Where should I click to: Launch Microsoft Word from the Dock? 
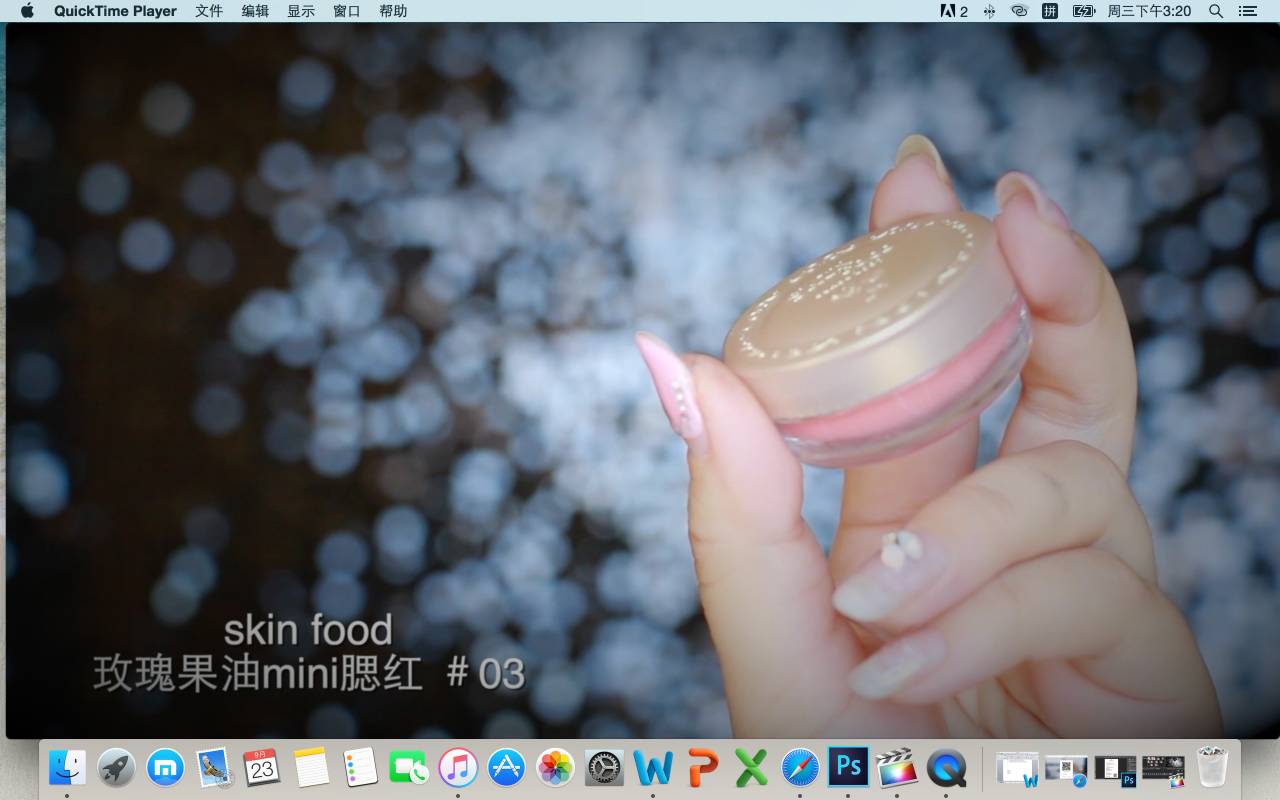tap(653, 768)
